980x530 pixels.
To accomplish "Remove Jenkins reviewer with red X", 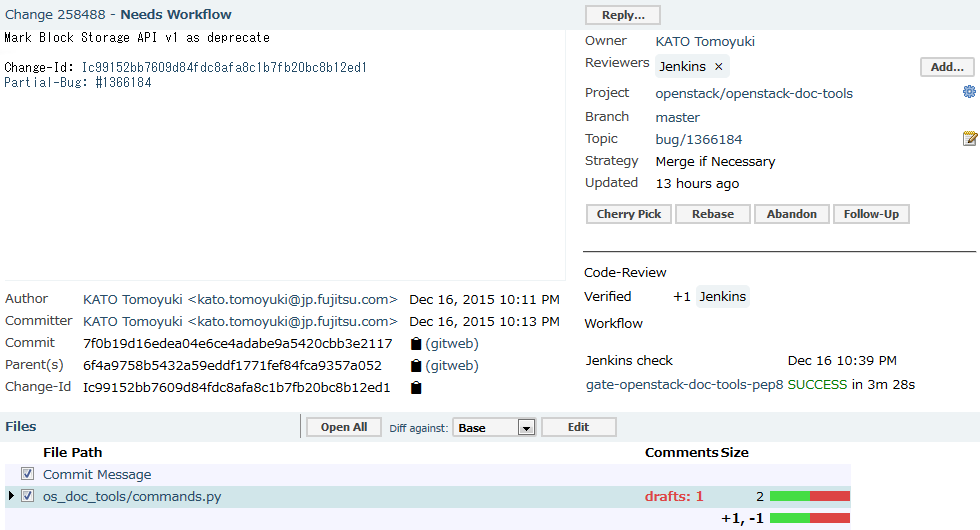I will (x=718, y=67).
